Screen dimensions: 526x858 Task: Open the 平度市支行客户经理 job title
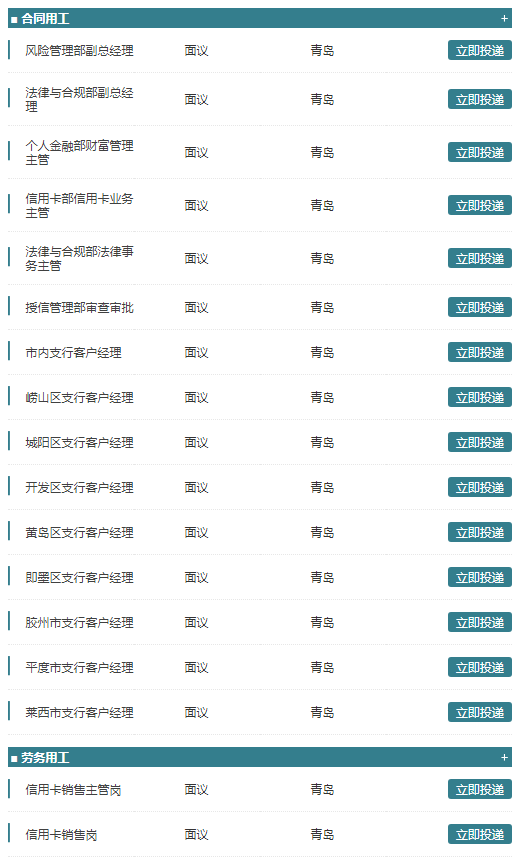point(79,668)
